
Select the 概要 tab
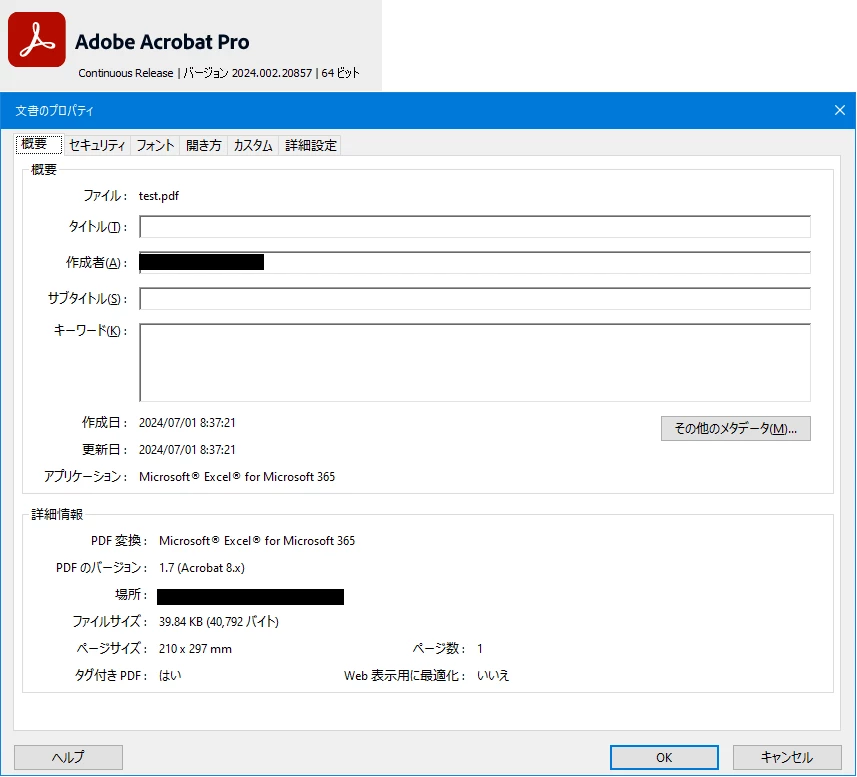point(38,144)
